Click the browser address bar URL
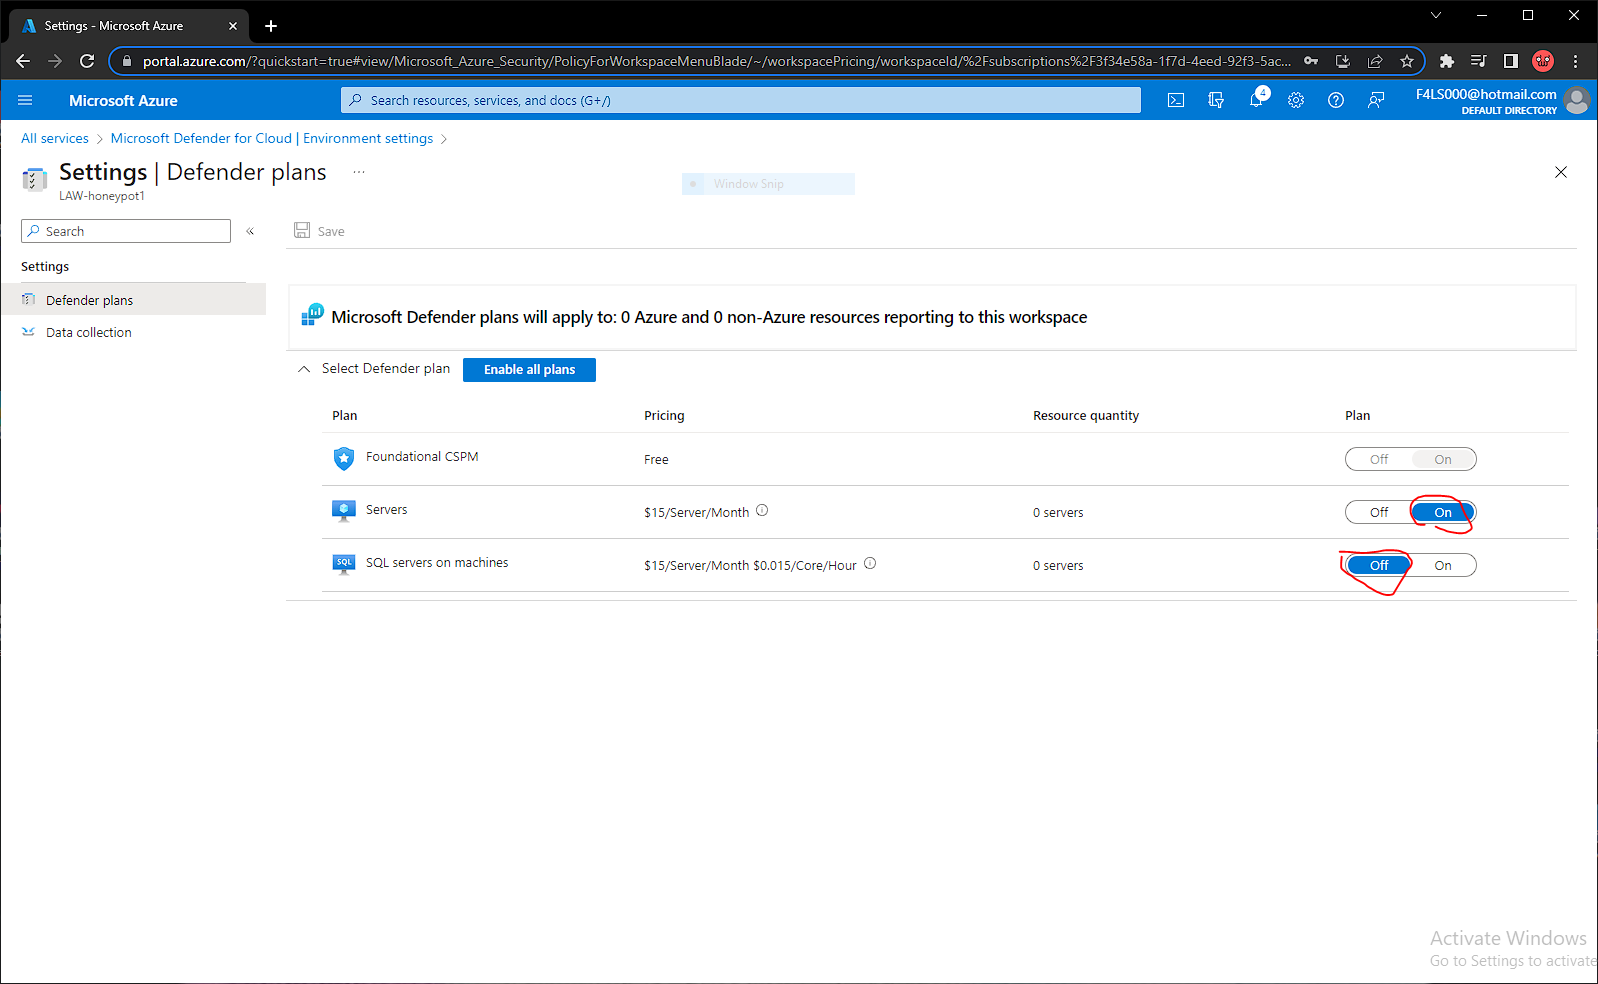 (716, 61)
